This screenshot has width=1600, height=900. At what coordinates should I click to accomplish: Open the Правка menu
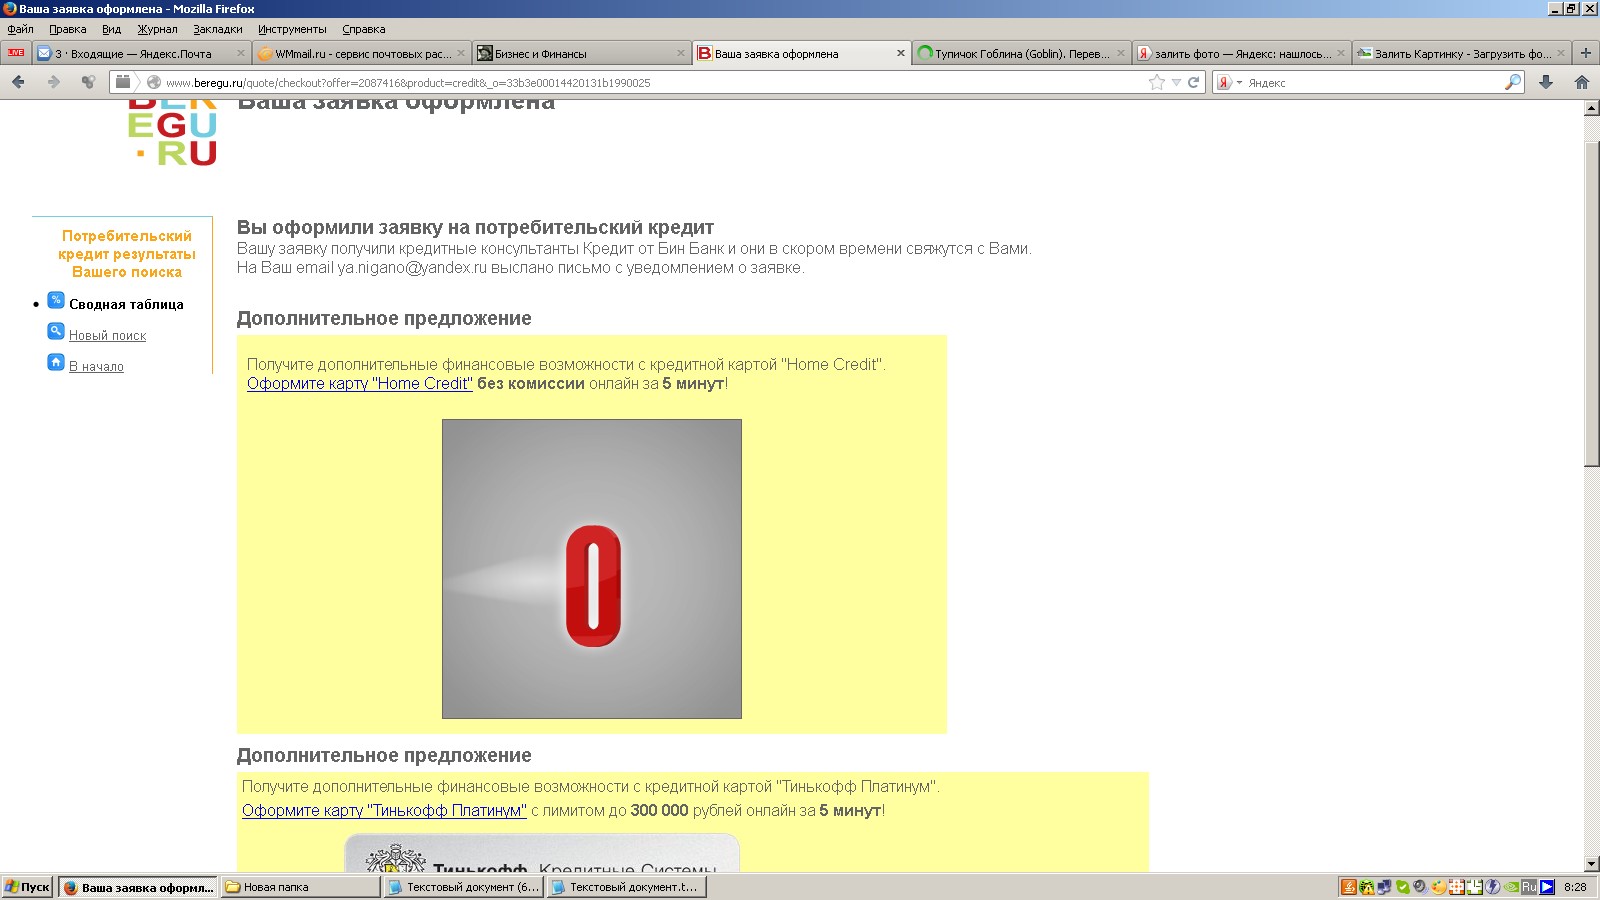click(x=67, y=29)
